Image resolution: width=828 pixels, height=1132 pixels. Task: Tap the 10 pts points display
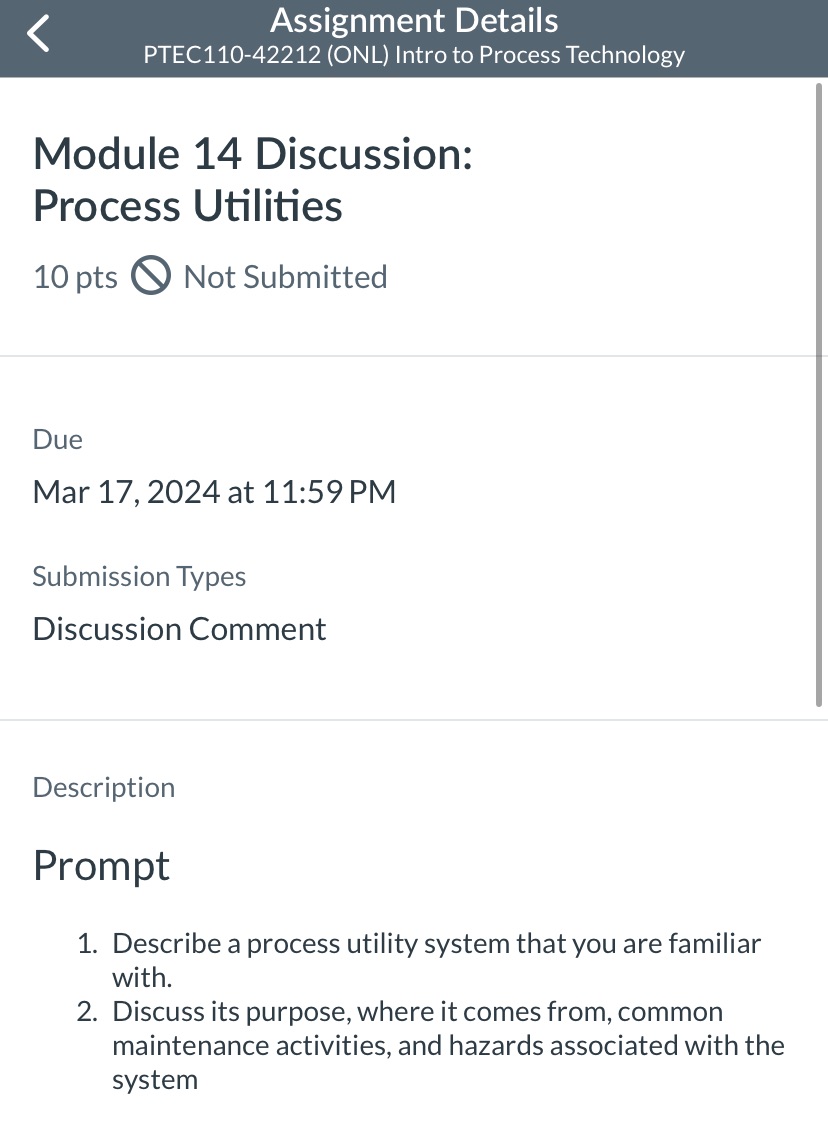74,276
